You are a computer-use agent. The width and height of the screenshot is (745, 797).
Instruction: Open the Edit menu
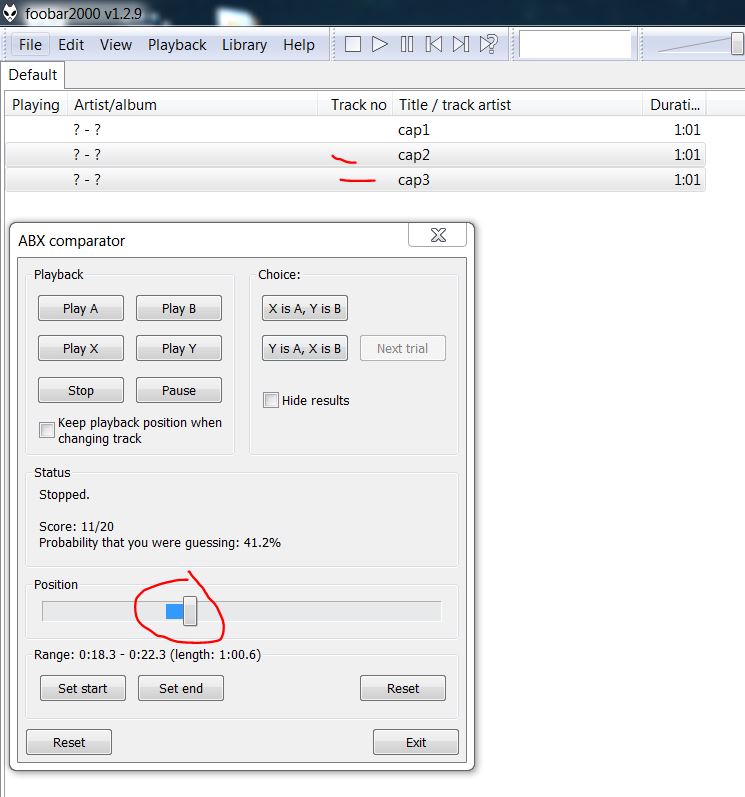71,45
